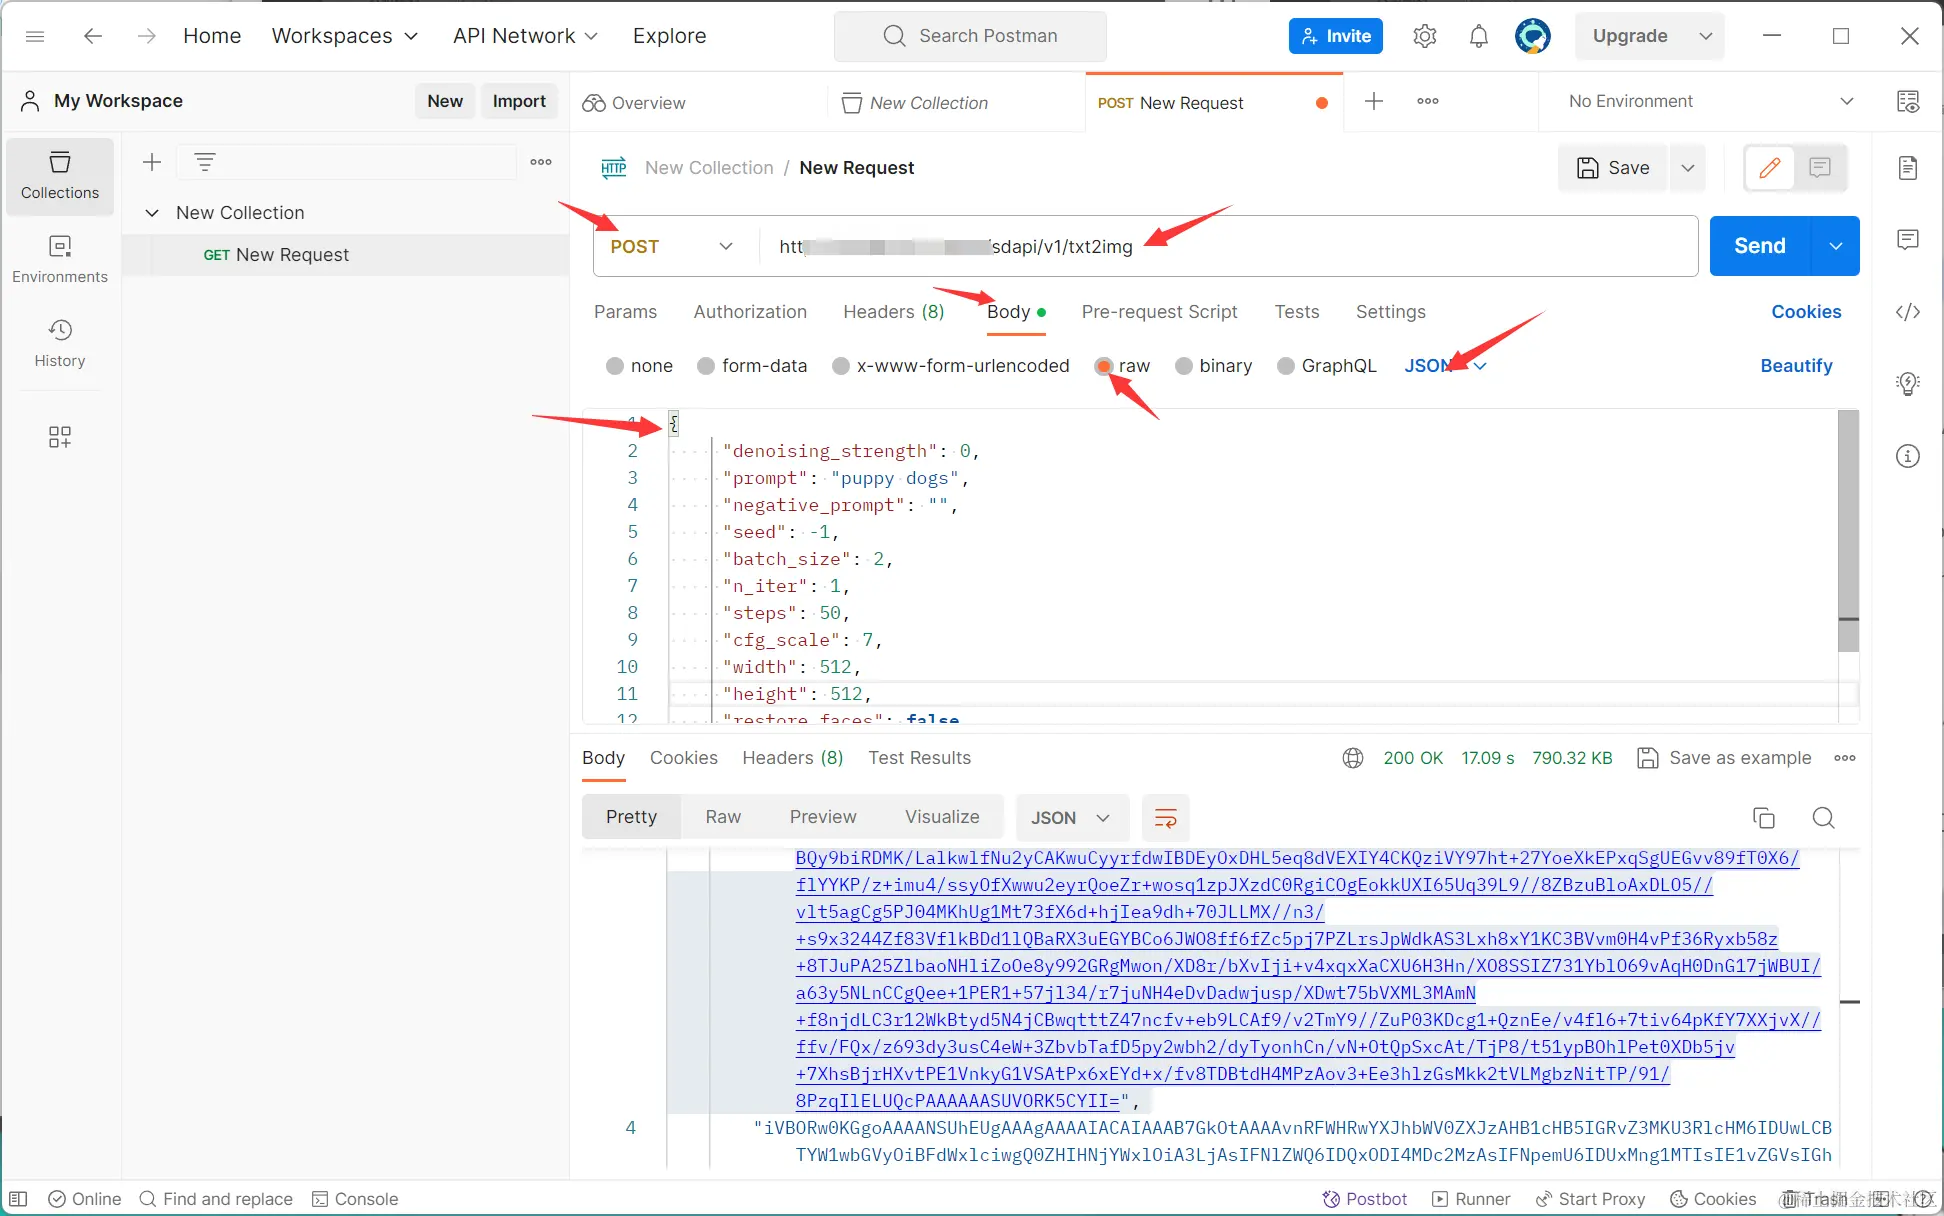The image size is (1944, 1216).
Task: Open the Send options dropdown arrow
Action: pos(1836,246)
